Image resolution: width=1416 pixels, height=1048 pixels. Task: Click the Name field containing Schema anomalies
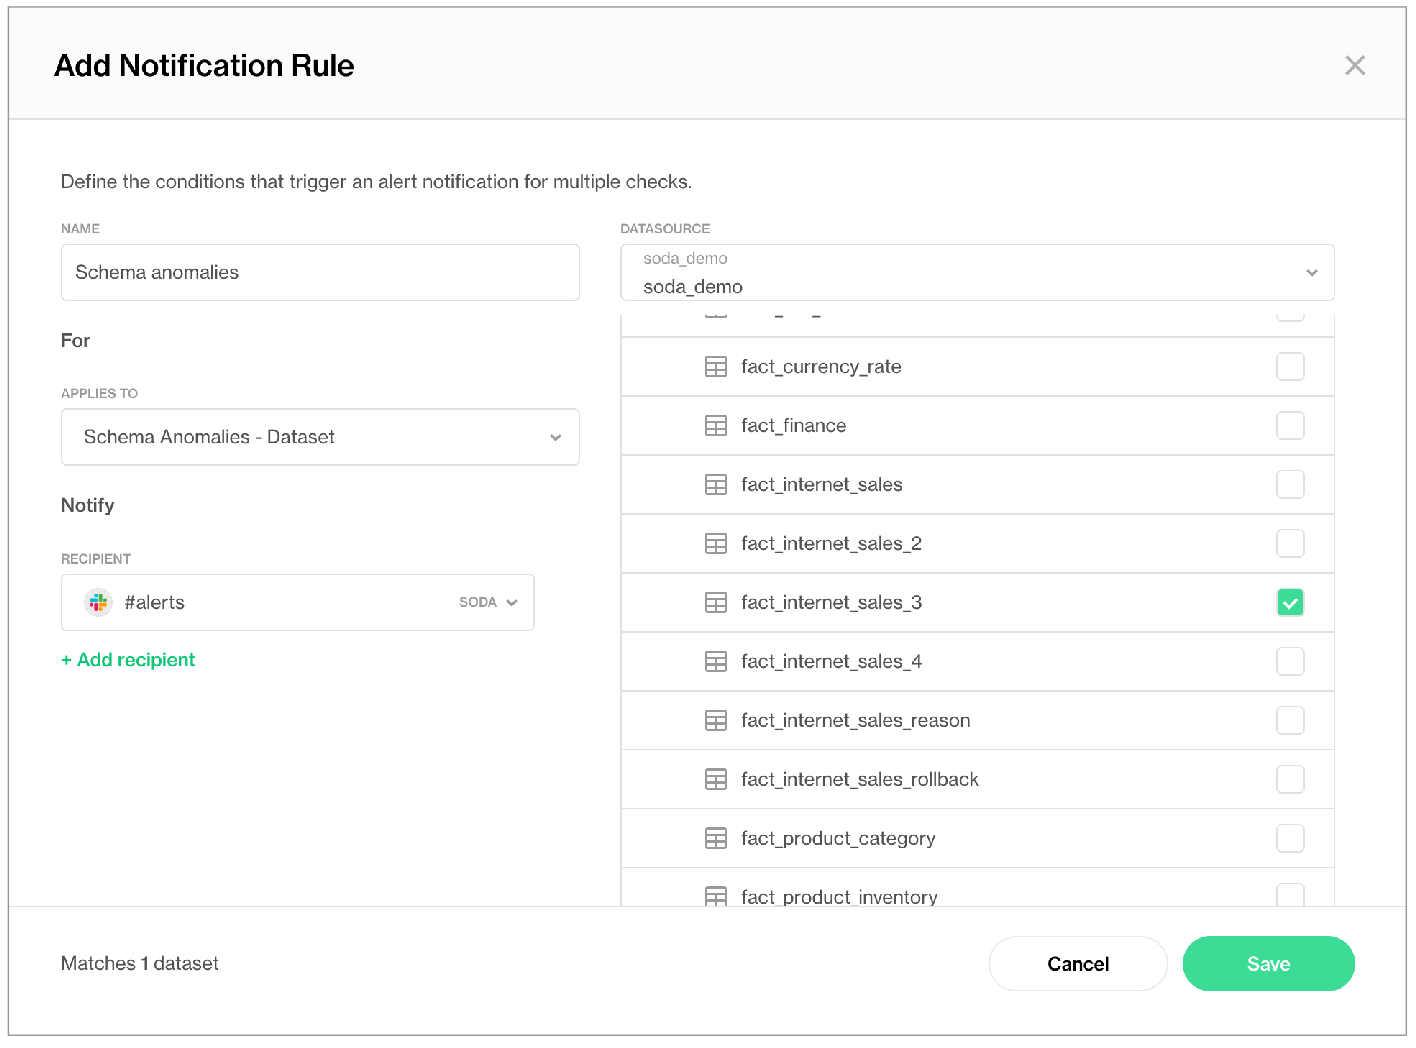(x=320, y=273)
